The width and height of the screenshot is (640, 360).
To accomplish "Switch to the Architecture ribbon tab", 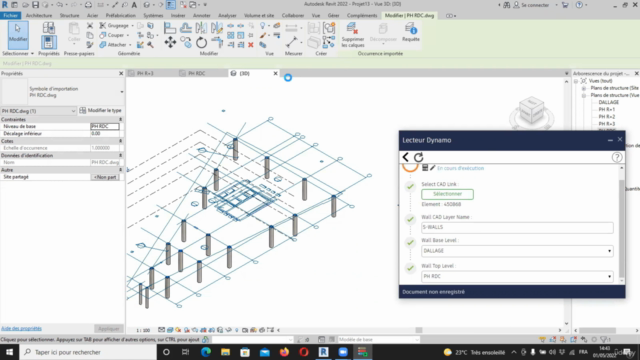I will point(39,16).
